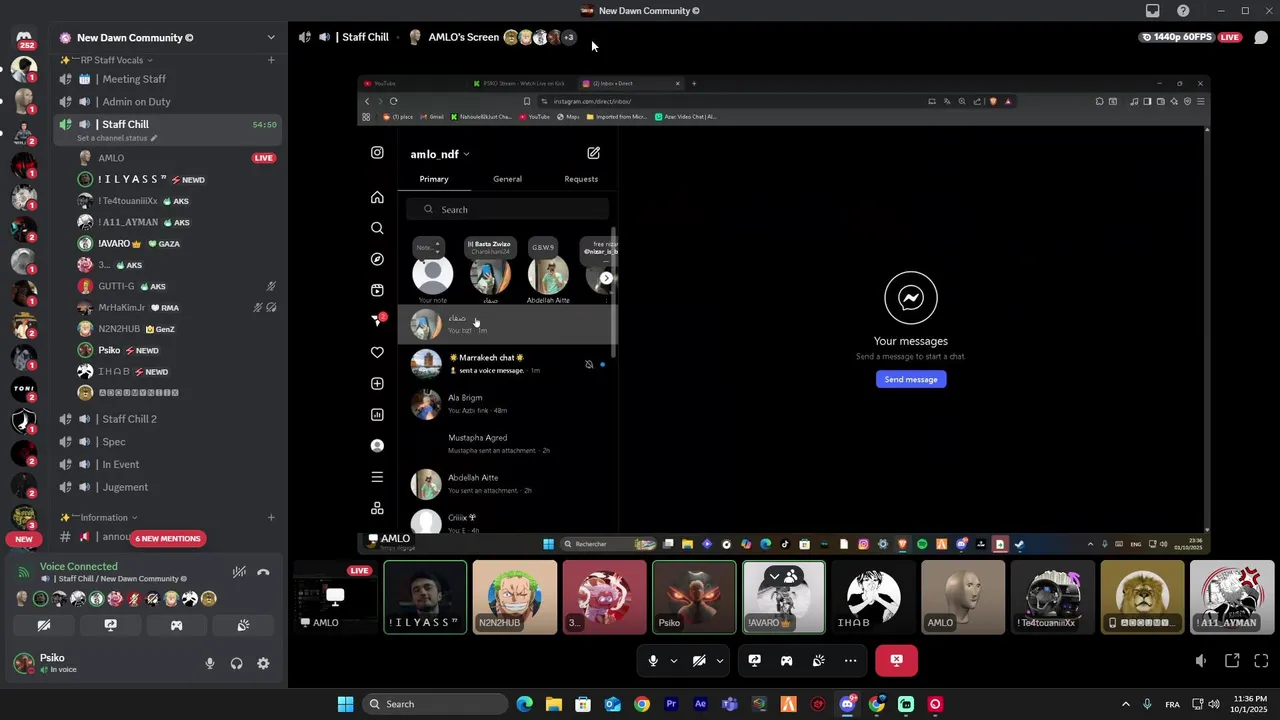The width and height of the screenshot is (1280, 720).
Task: Click the +3 viewers badge
Action: pyautogui.click(x=569, y=37)
